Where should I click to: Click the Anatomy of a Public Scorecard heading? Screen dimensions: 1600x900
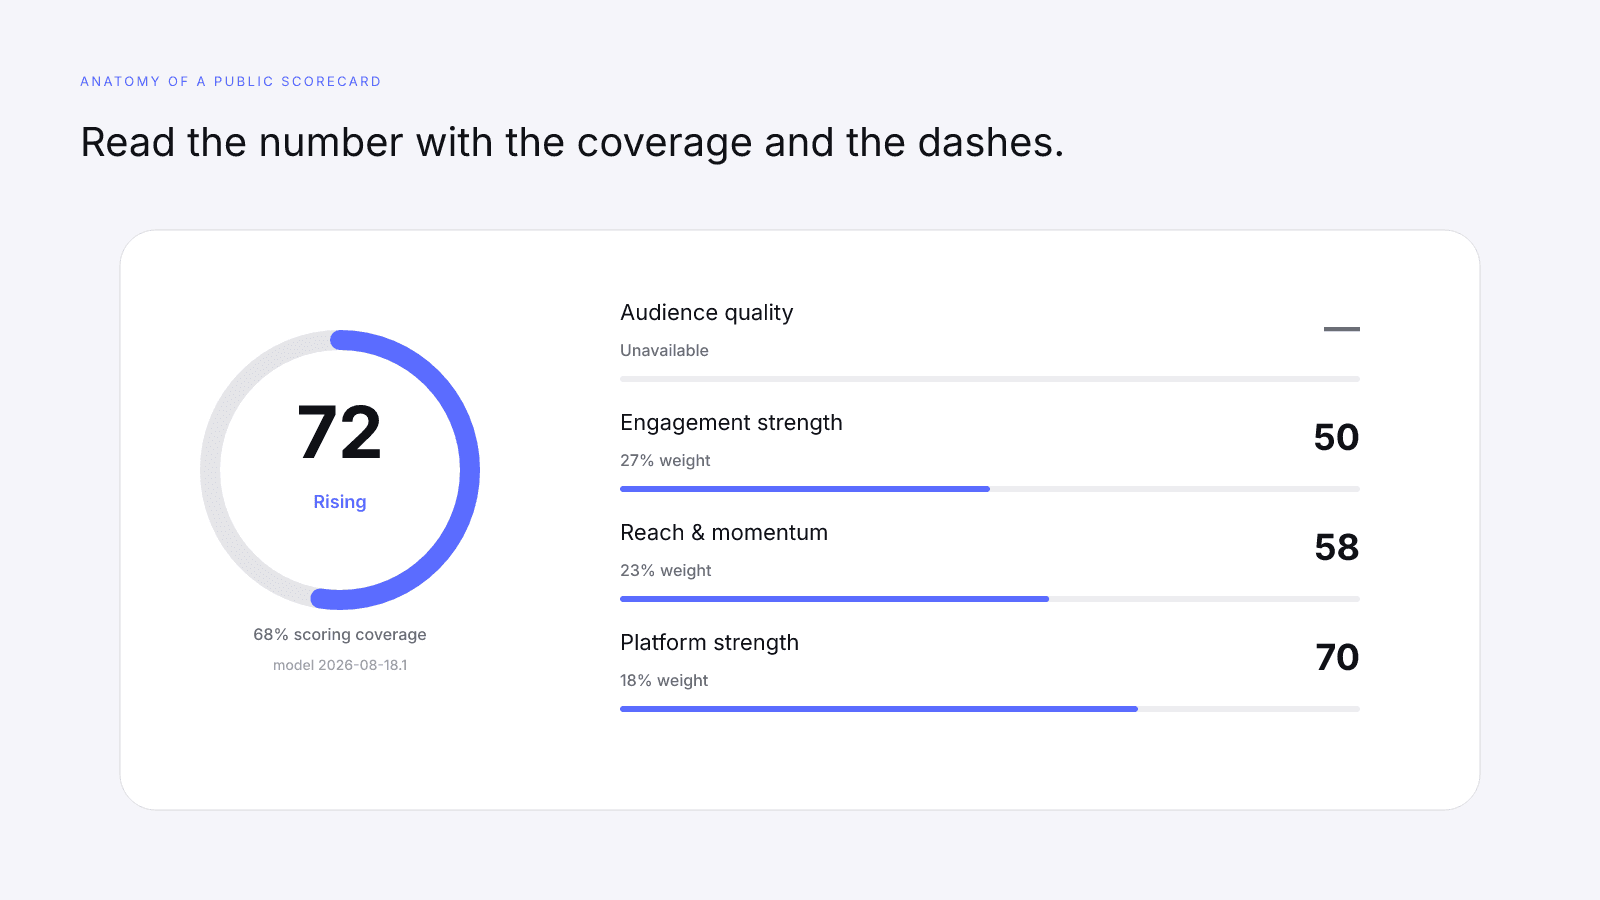point(231,82)
